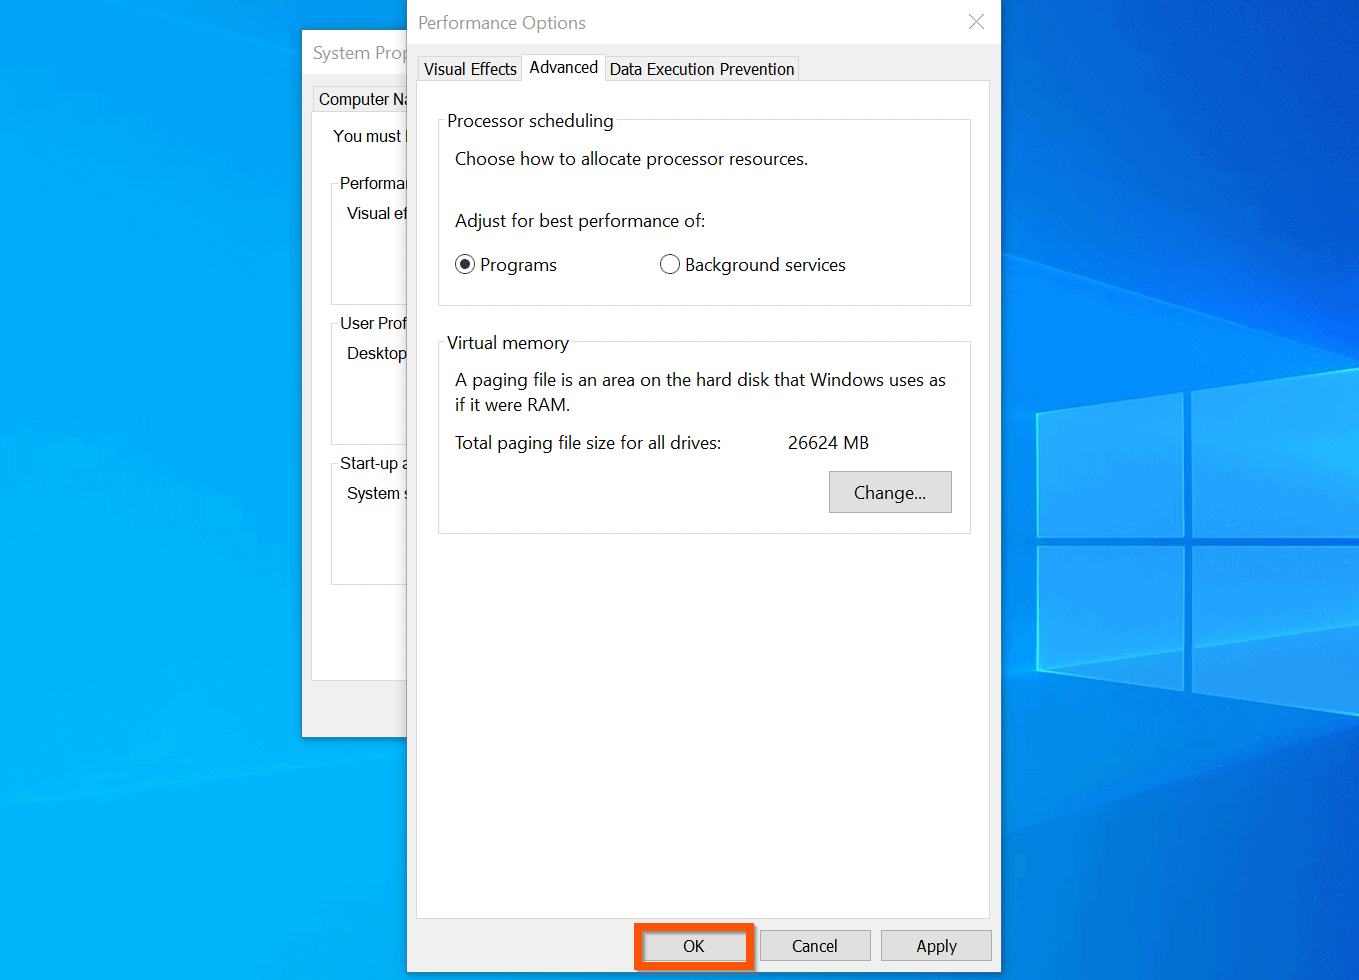This screenshot has width=1359, height=980.
Task: Dismiss the dialog with Cancel
Action: tap(814, 945)
